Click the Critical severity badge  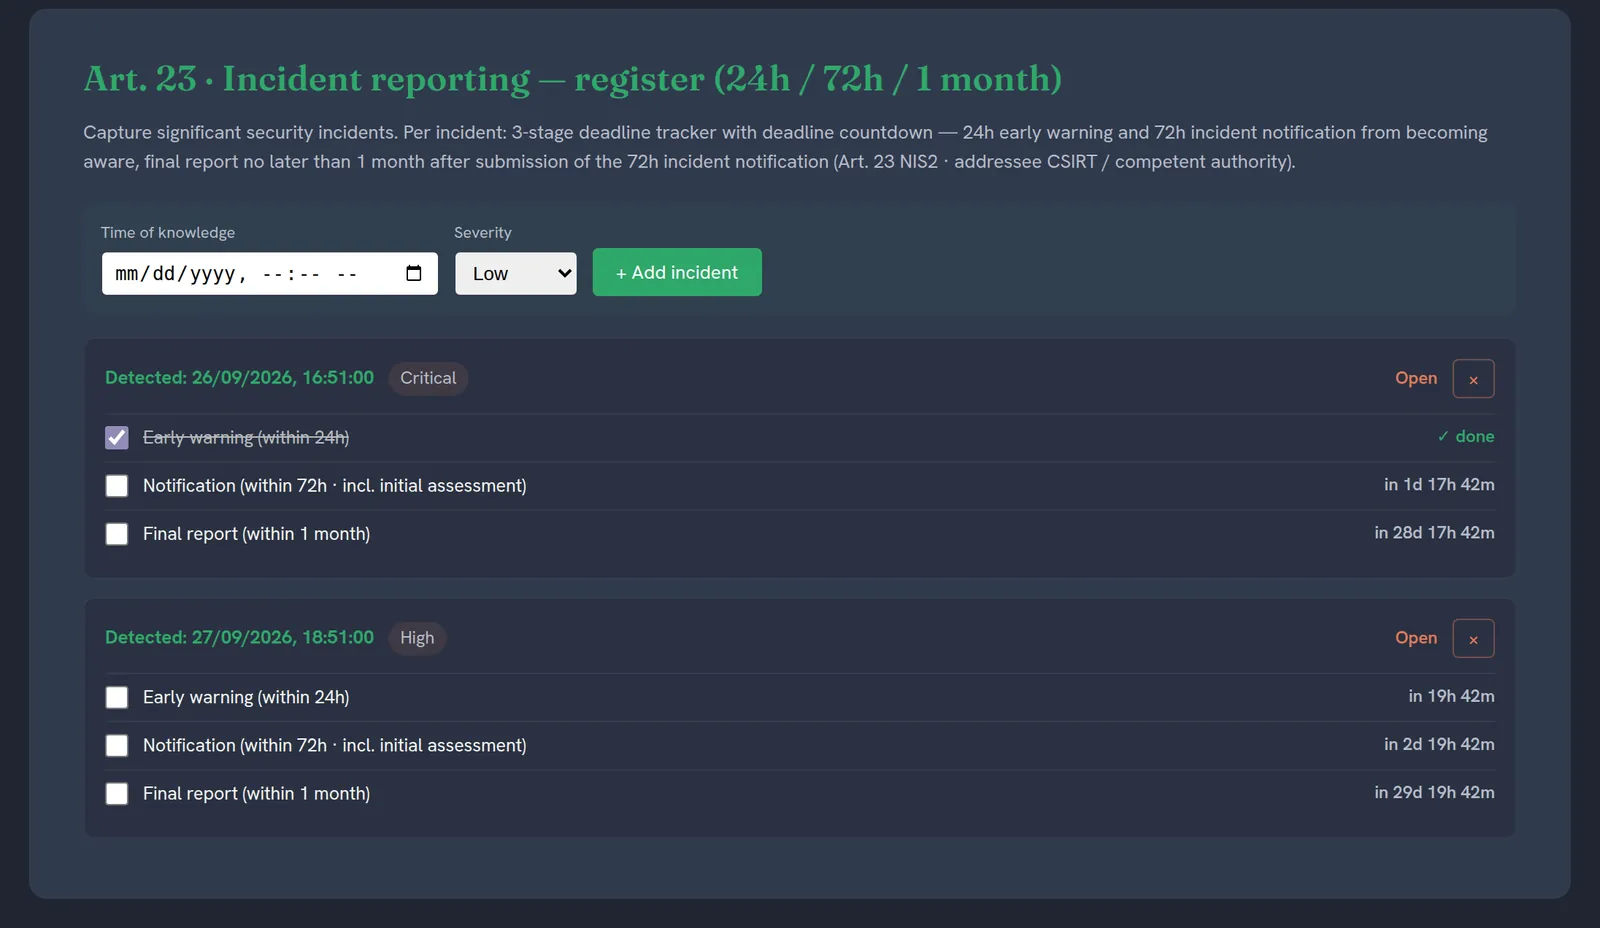click(428, 378)
